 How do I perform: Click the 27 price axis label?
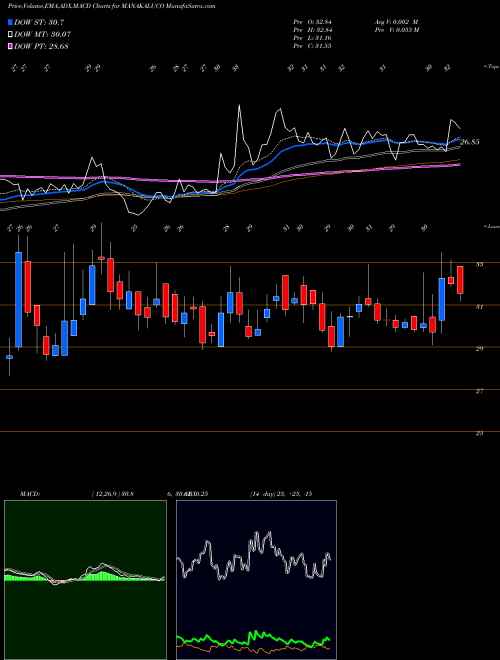[479, 391]
